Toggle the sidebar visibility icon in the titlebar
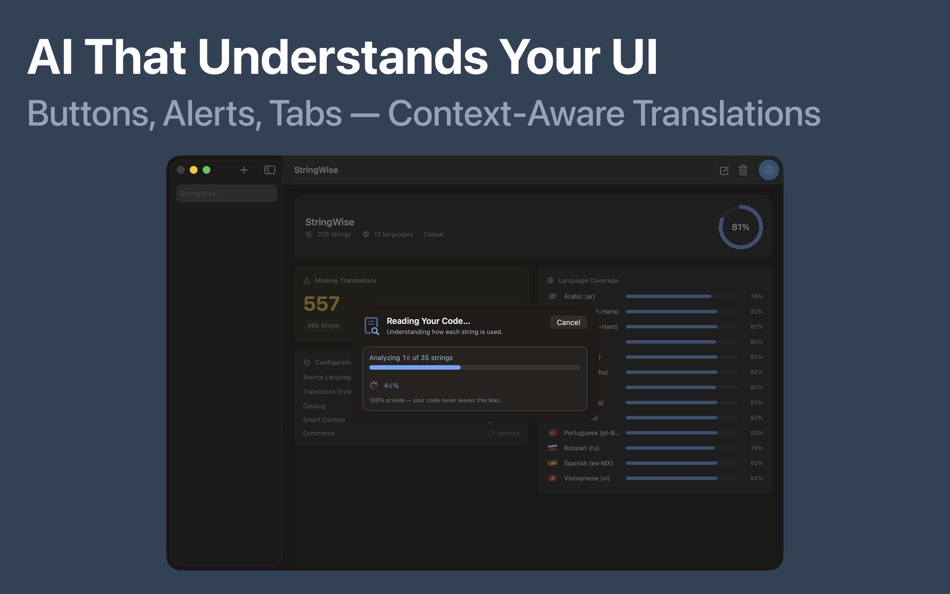 click(270, 169)
